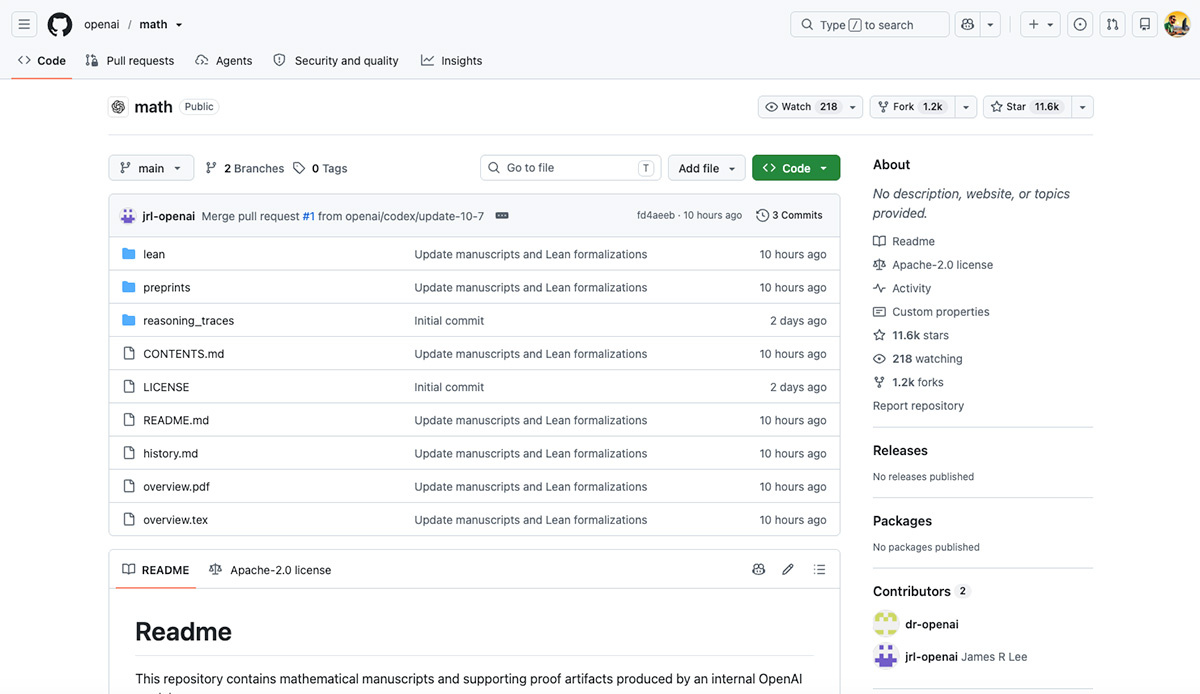Click the Go to file search field
Viewport: 1200px width, 694px height.
[571, 168]
